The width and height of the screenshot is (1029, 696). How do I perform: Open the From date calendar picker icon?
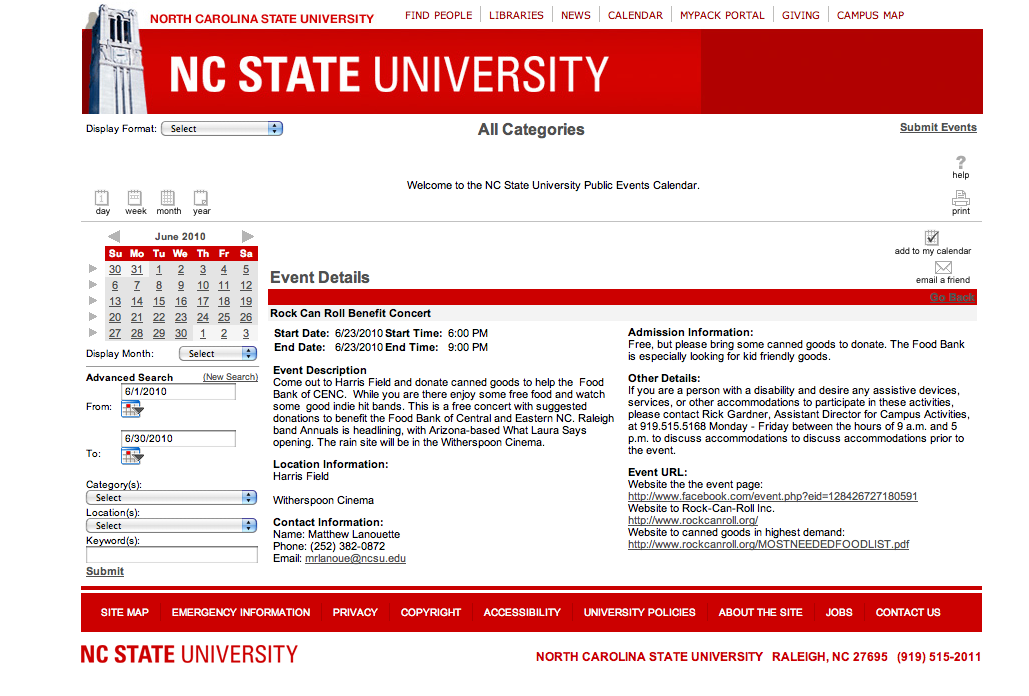(132, 409)
